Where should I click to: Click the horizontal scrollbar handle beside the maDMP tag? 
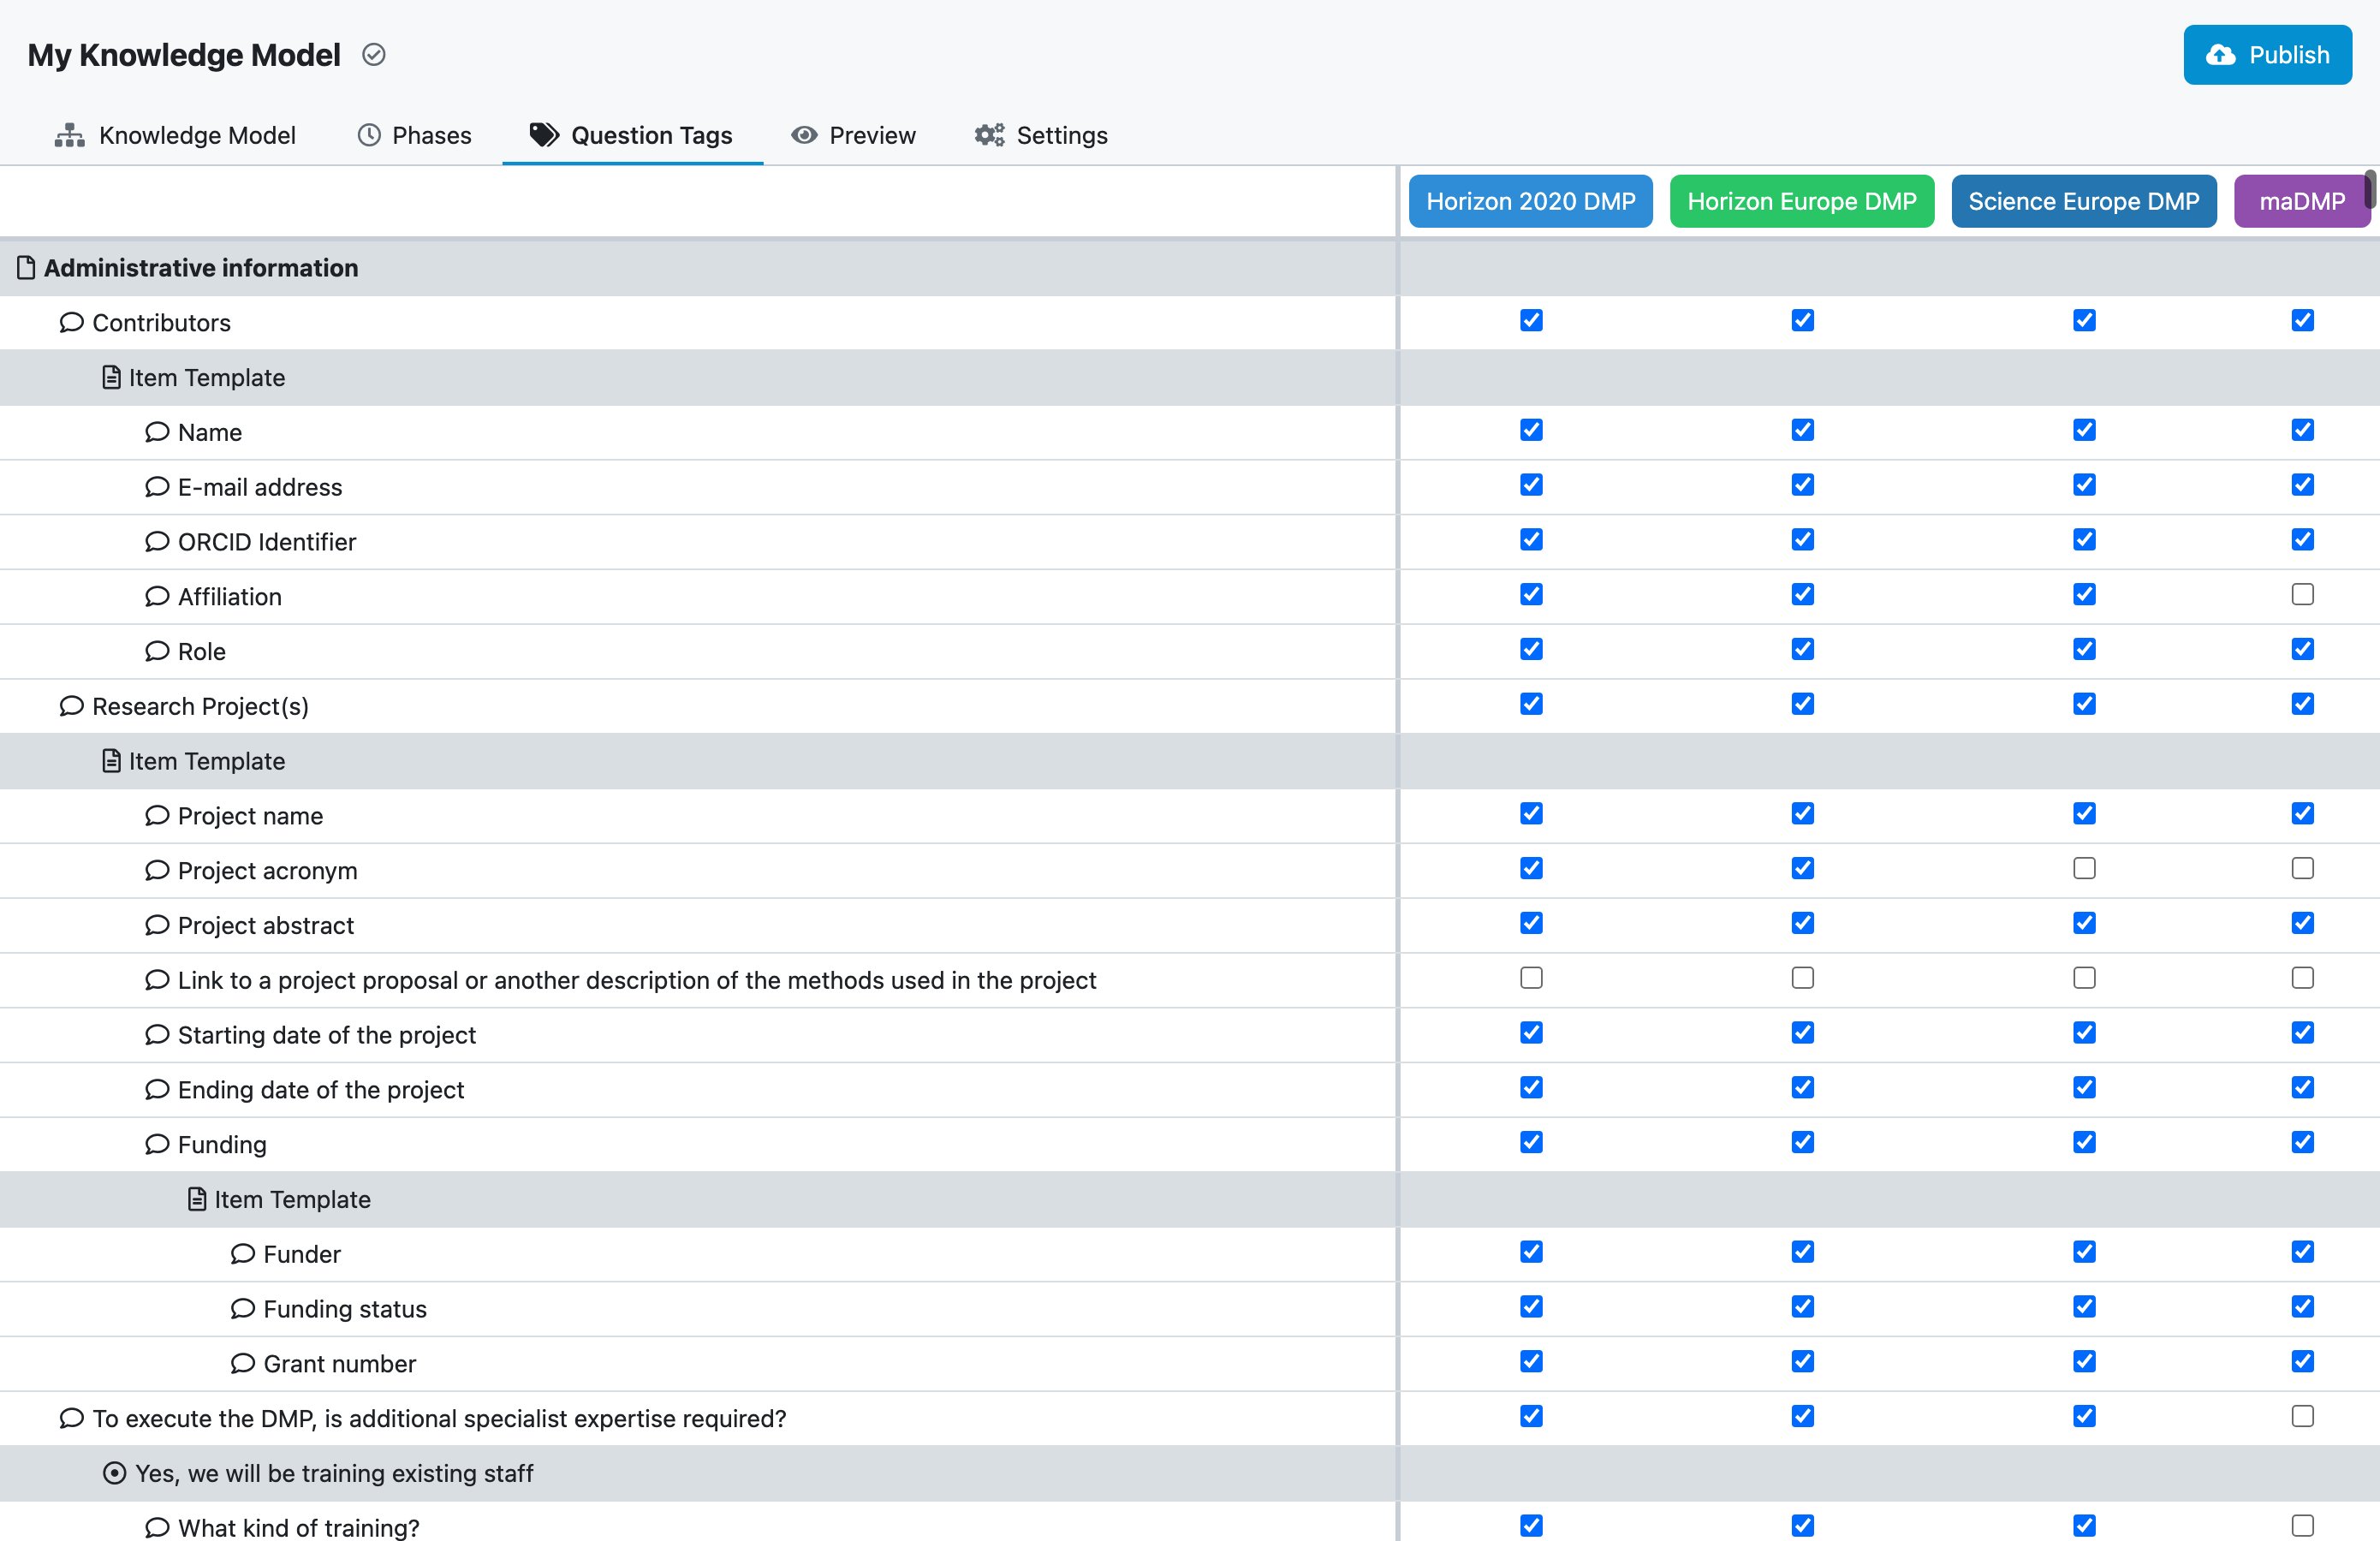tap(2369, 189)
